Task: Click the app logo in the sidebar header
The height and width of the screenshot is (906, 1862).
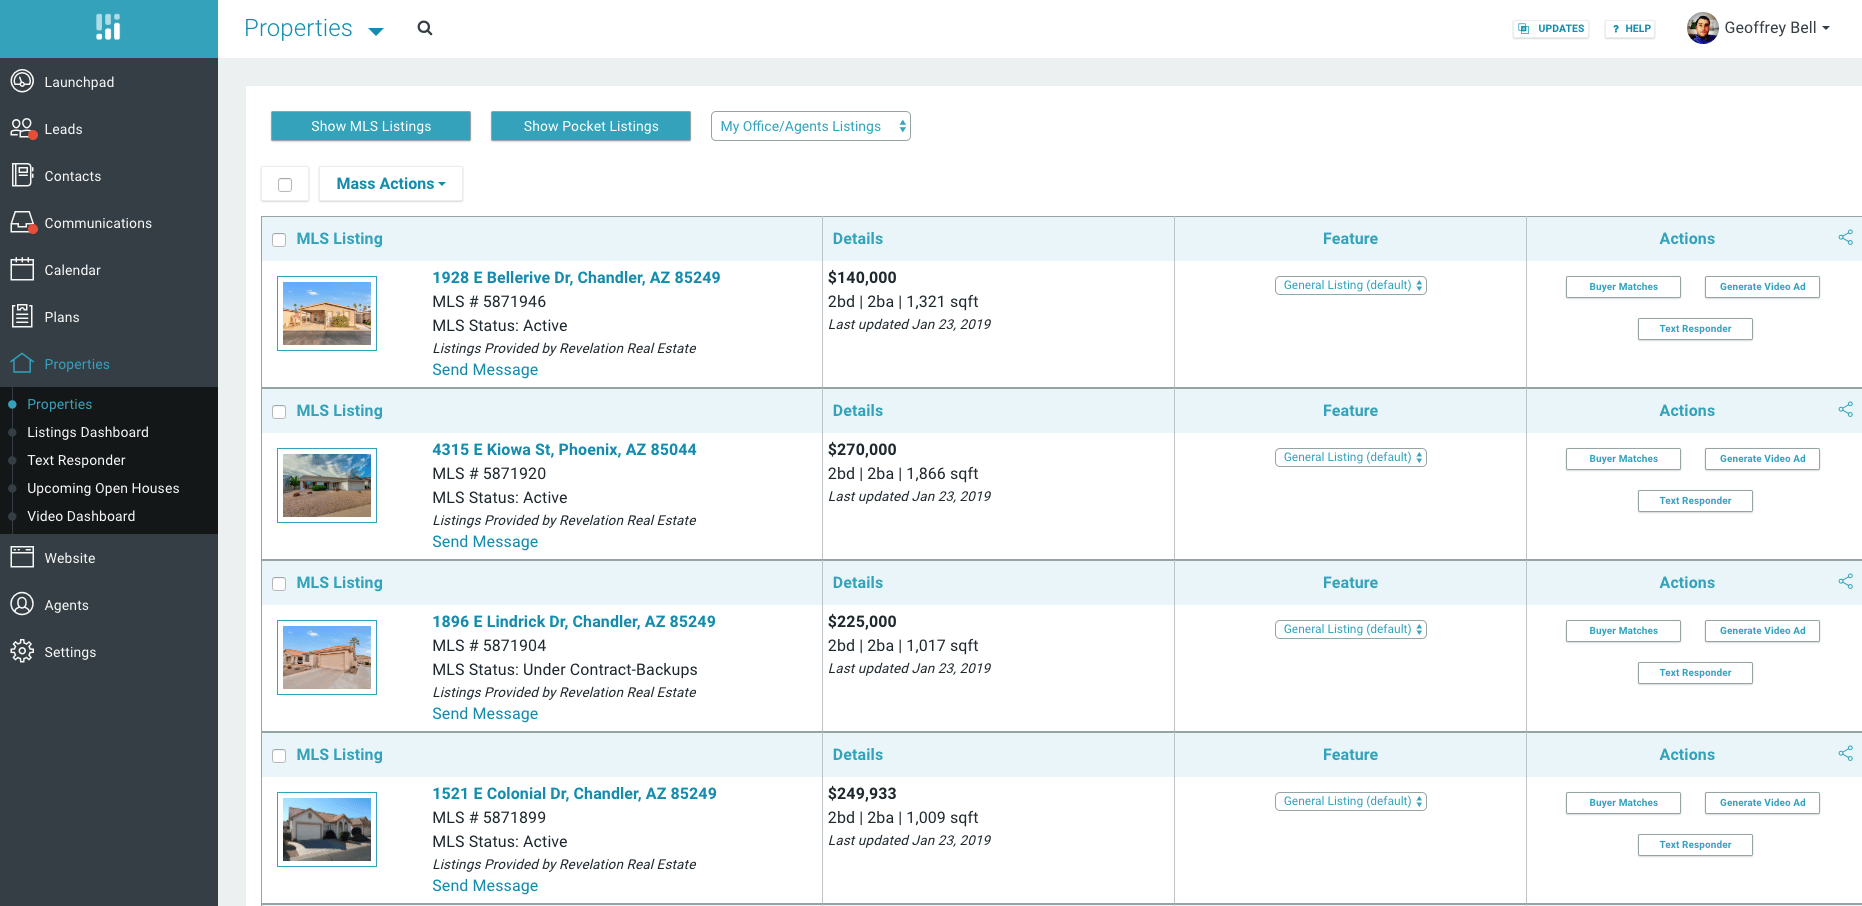Action: [x=108, y=27]
